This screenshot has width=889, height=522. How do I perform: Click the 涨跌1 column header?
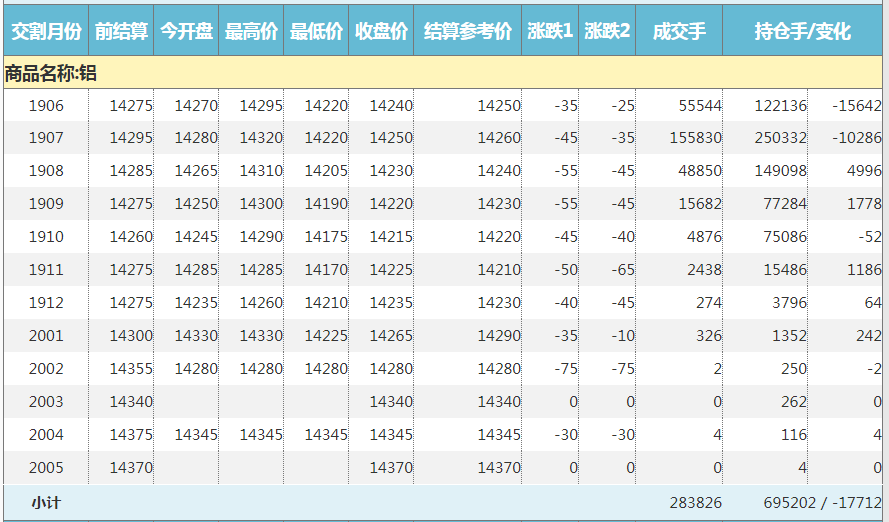tap(550, 32)
